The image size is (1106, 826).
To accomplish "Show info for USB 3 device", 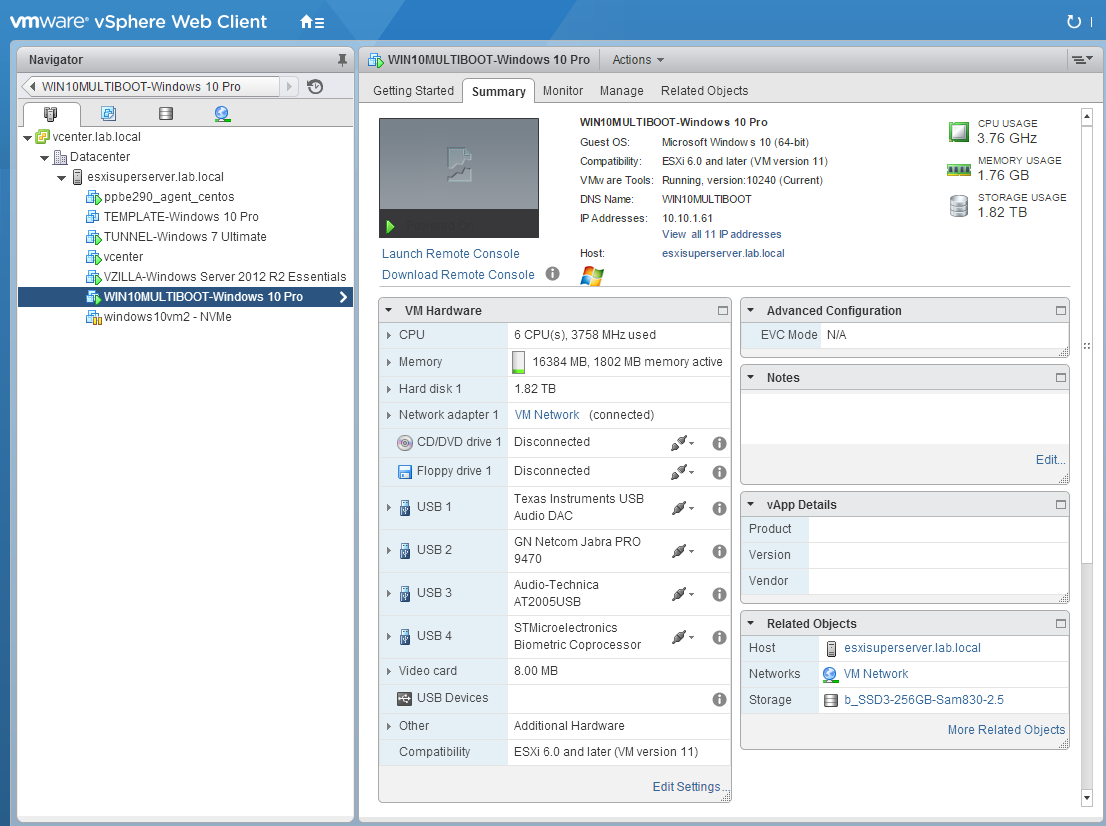I will coord(719,594).
